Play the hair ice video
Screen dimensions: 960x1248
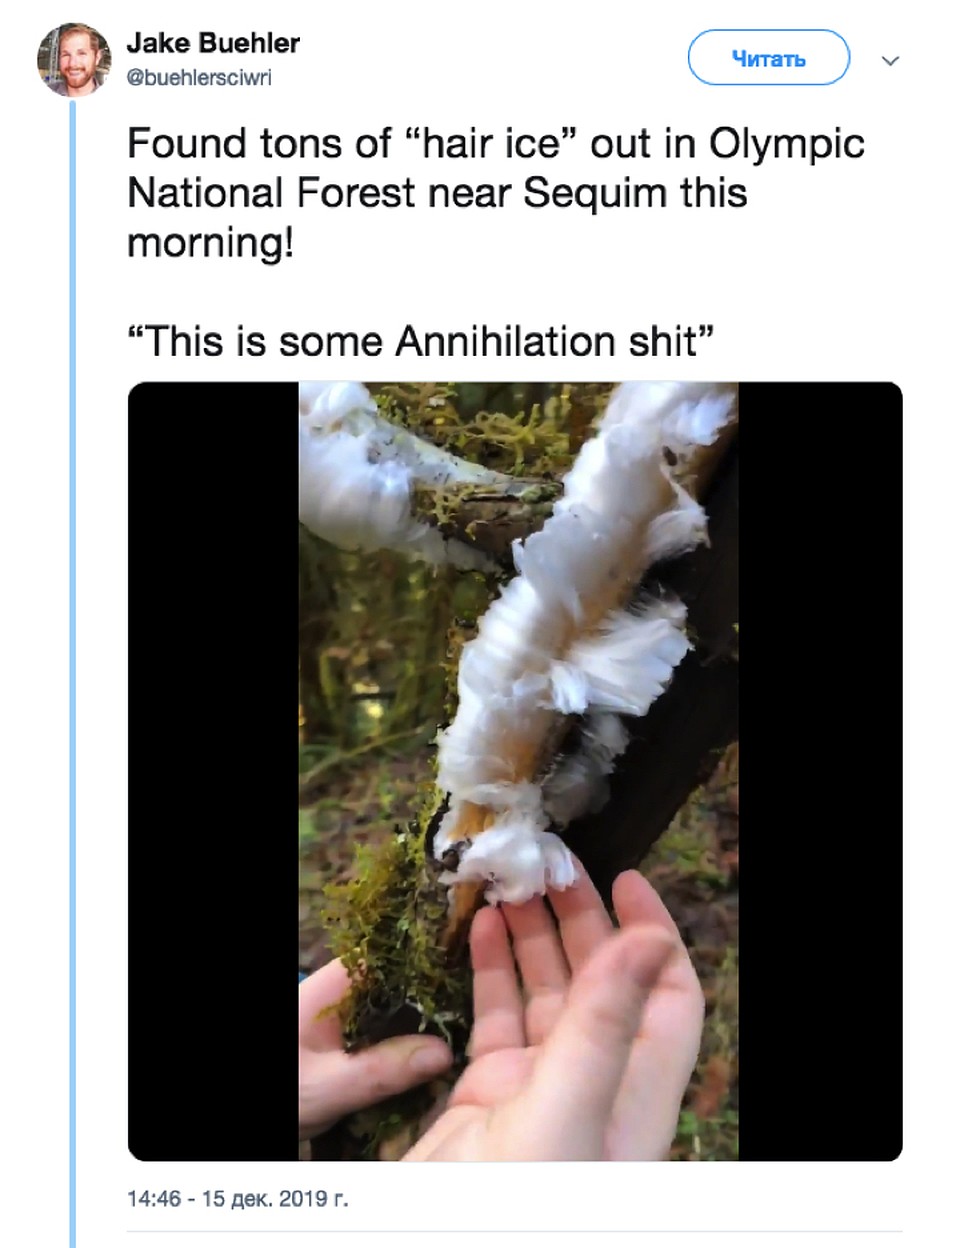coord(515,771)
